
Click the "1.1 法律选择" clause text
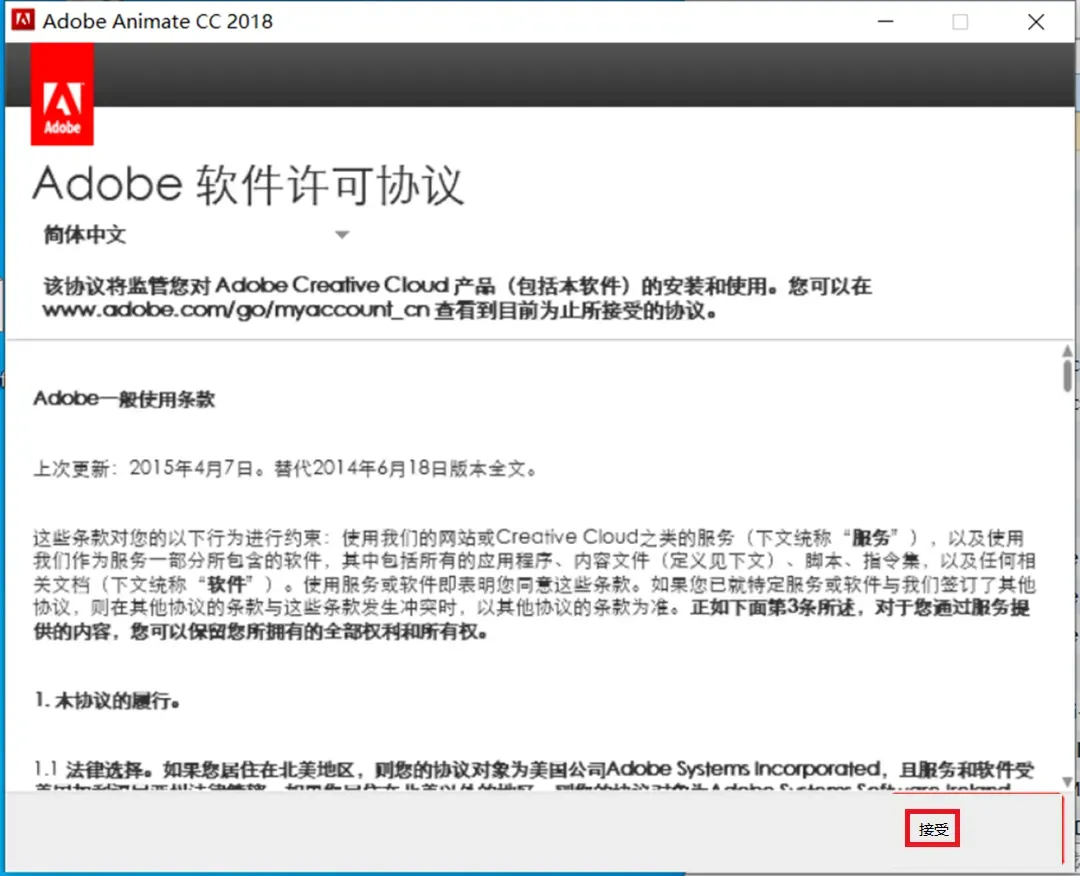click(534, 769)
